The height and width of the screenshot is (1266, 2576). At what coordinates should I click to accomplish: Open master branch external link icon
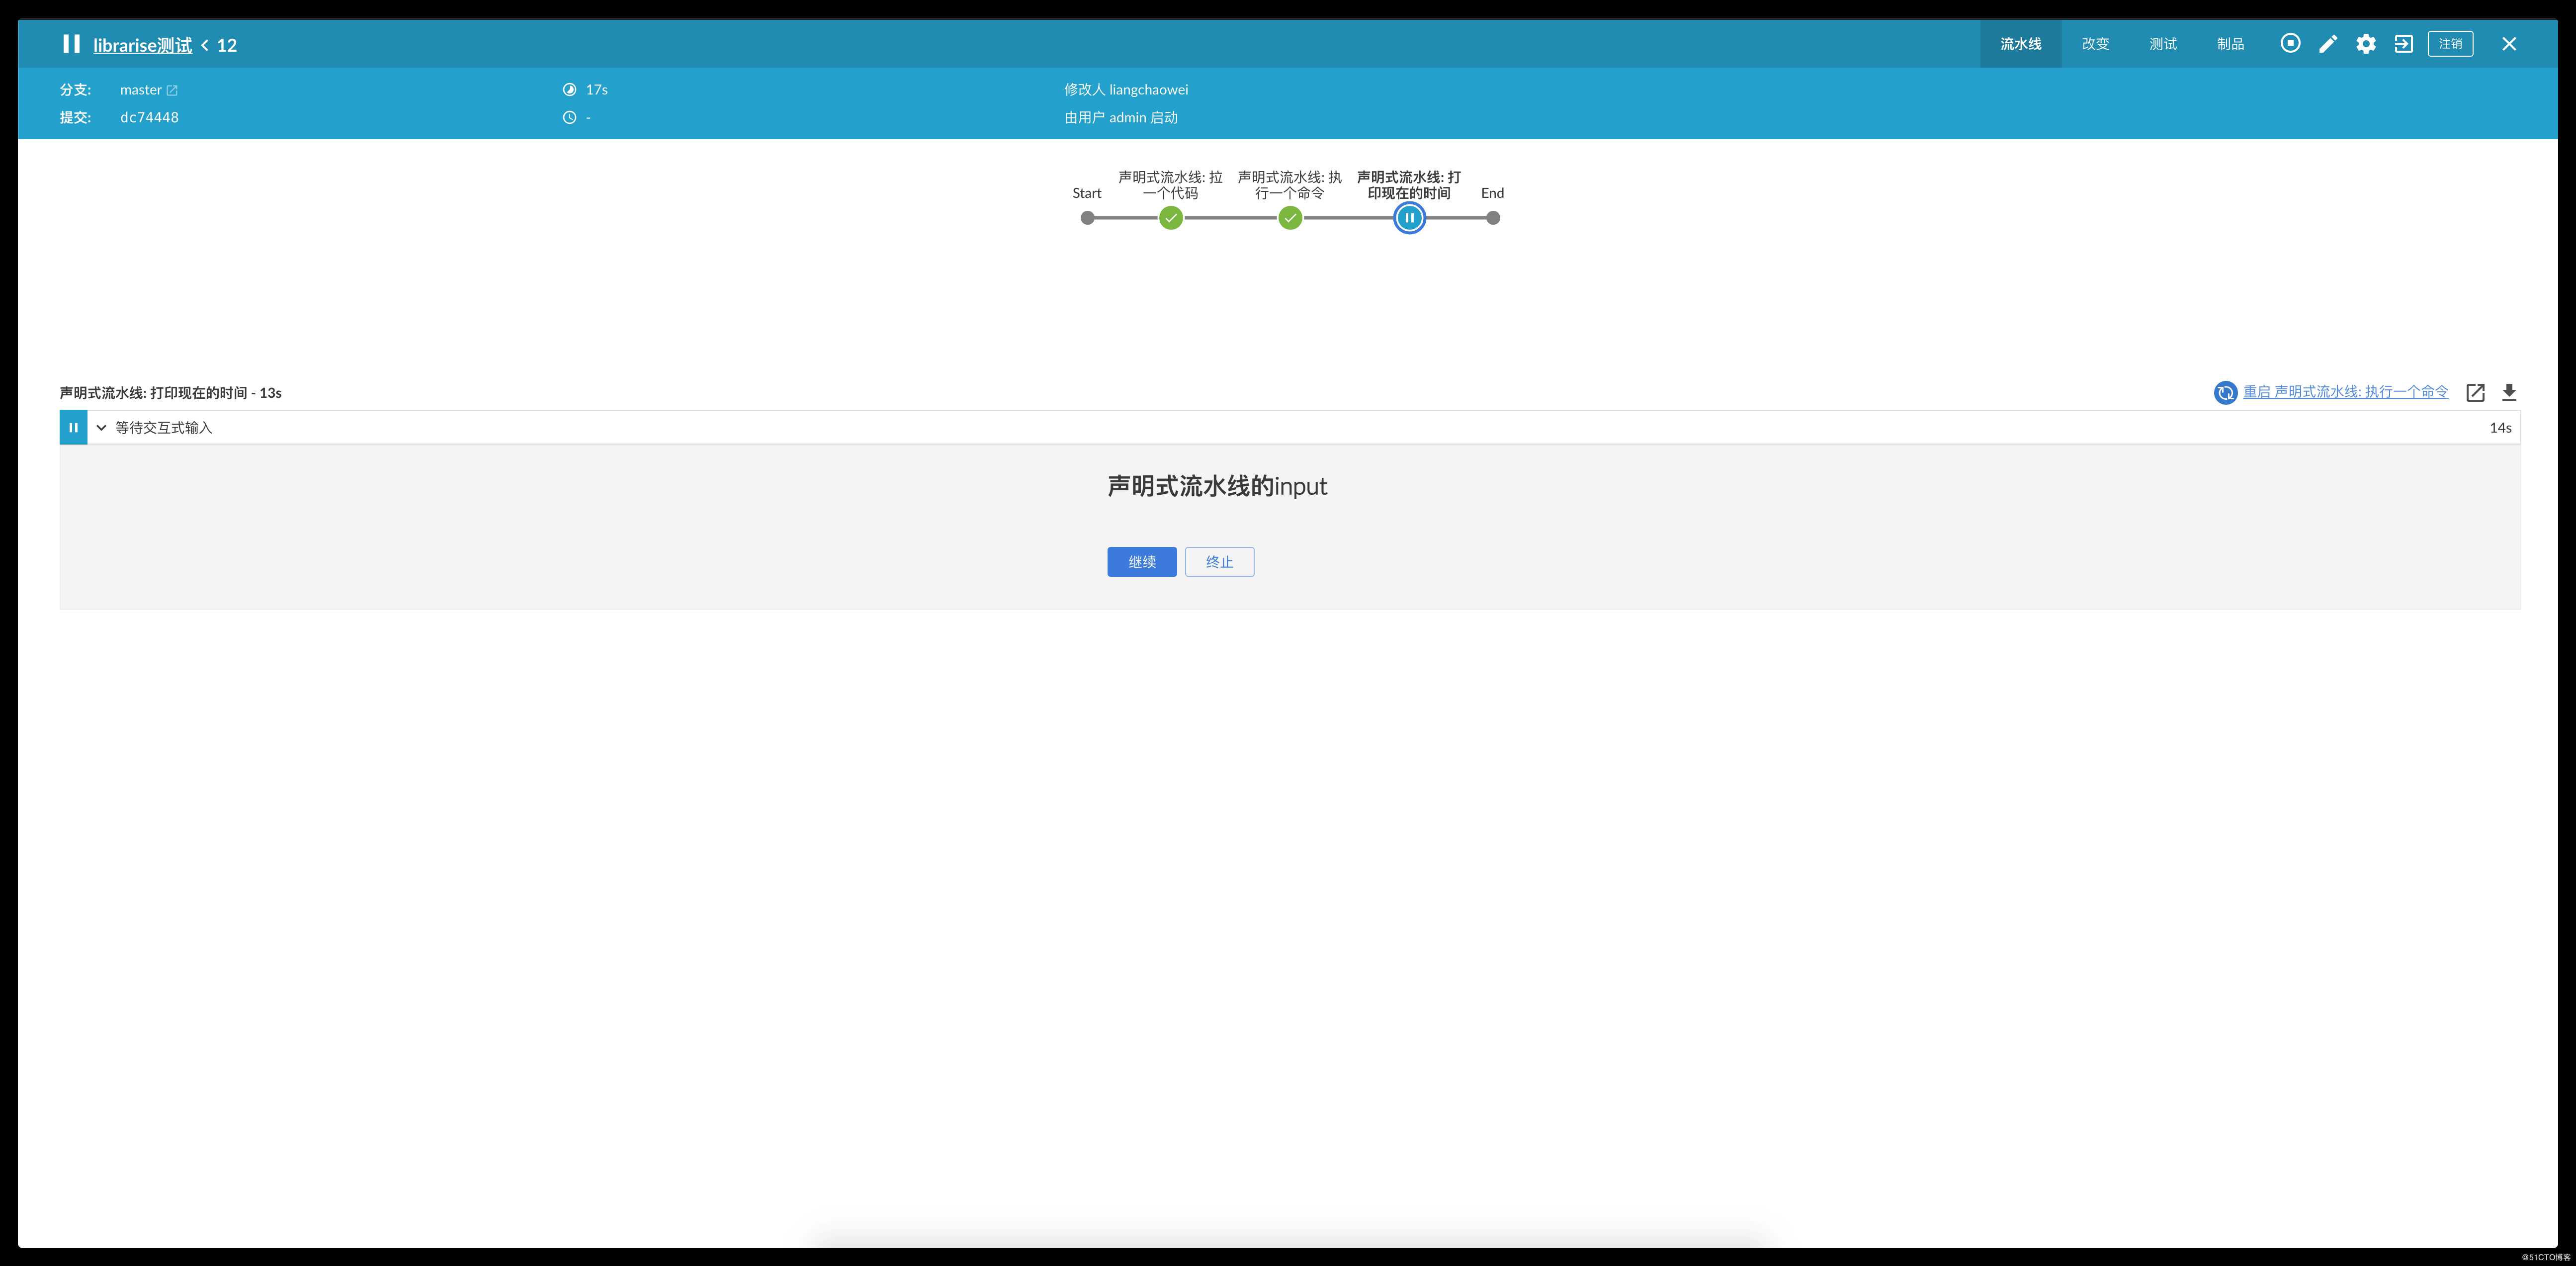(x=172, y=90)
